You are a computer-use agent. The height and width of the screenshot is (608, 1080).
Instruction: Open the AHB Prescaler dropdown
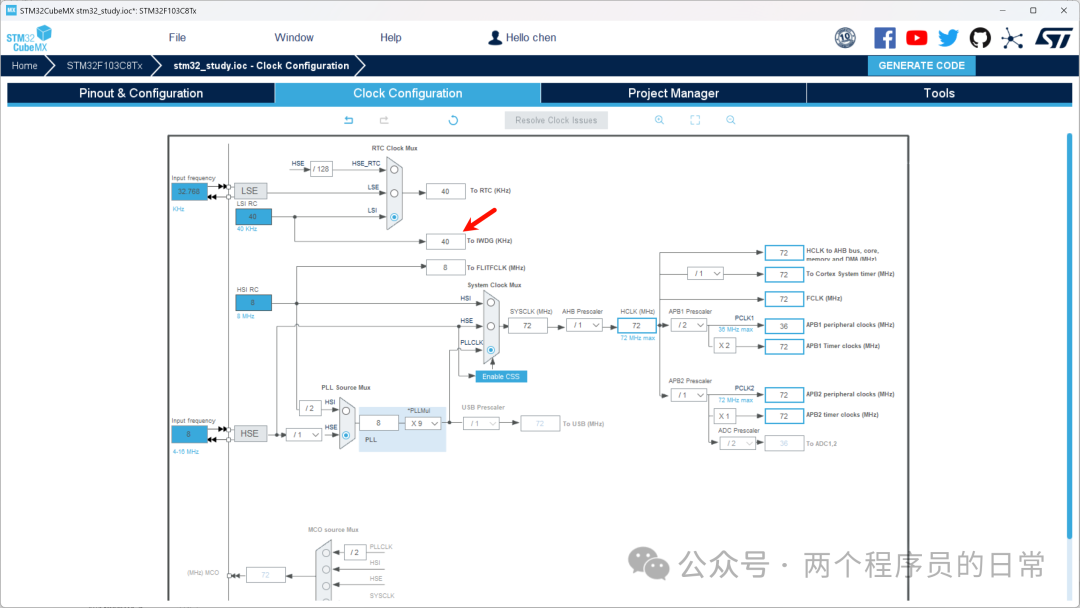pyautogui.click(x=584, y=325)
